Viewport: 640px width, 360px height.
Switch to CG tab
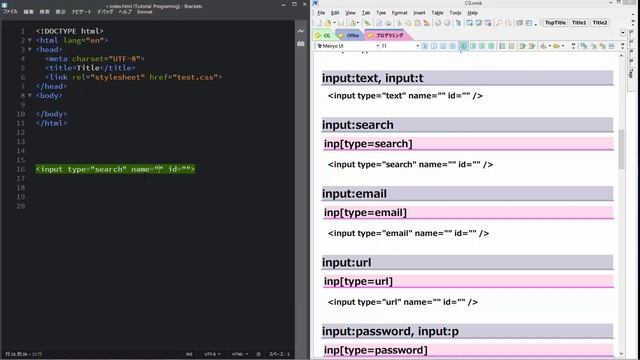[x=324, y=36]
